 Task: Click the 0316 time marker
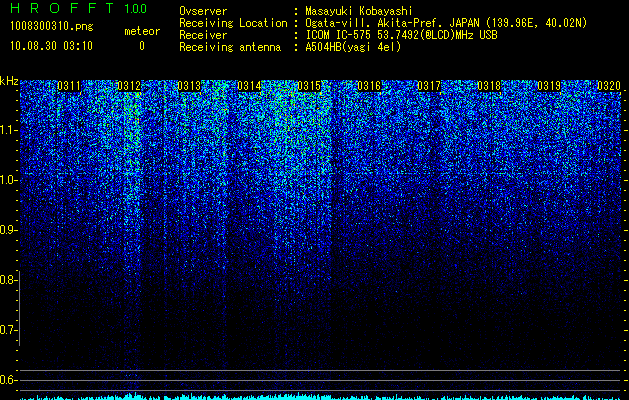[x=369, y=86]
